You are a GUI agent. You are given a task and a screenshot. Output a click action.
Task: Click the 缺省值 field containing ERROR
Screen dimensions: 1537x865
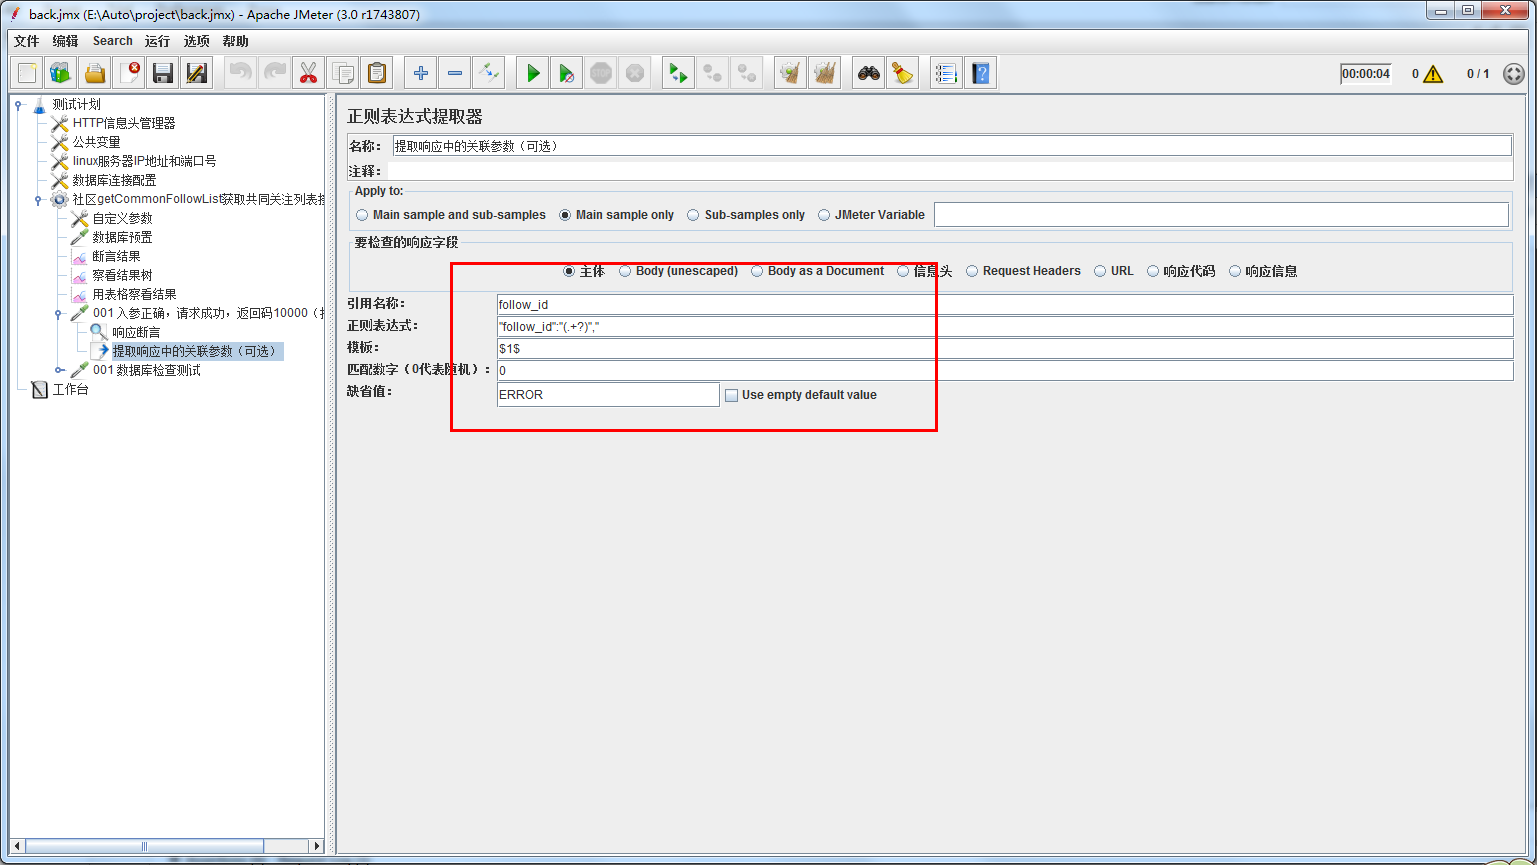[608, 395]
